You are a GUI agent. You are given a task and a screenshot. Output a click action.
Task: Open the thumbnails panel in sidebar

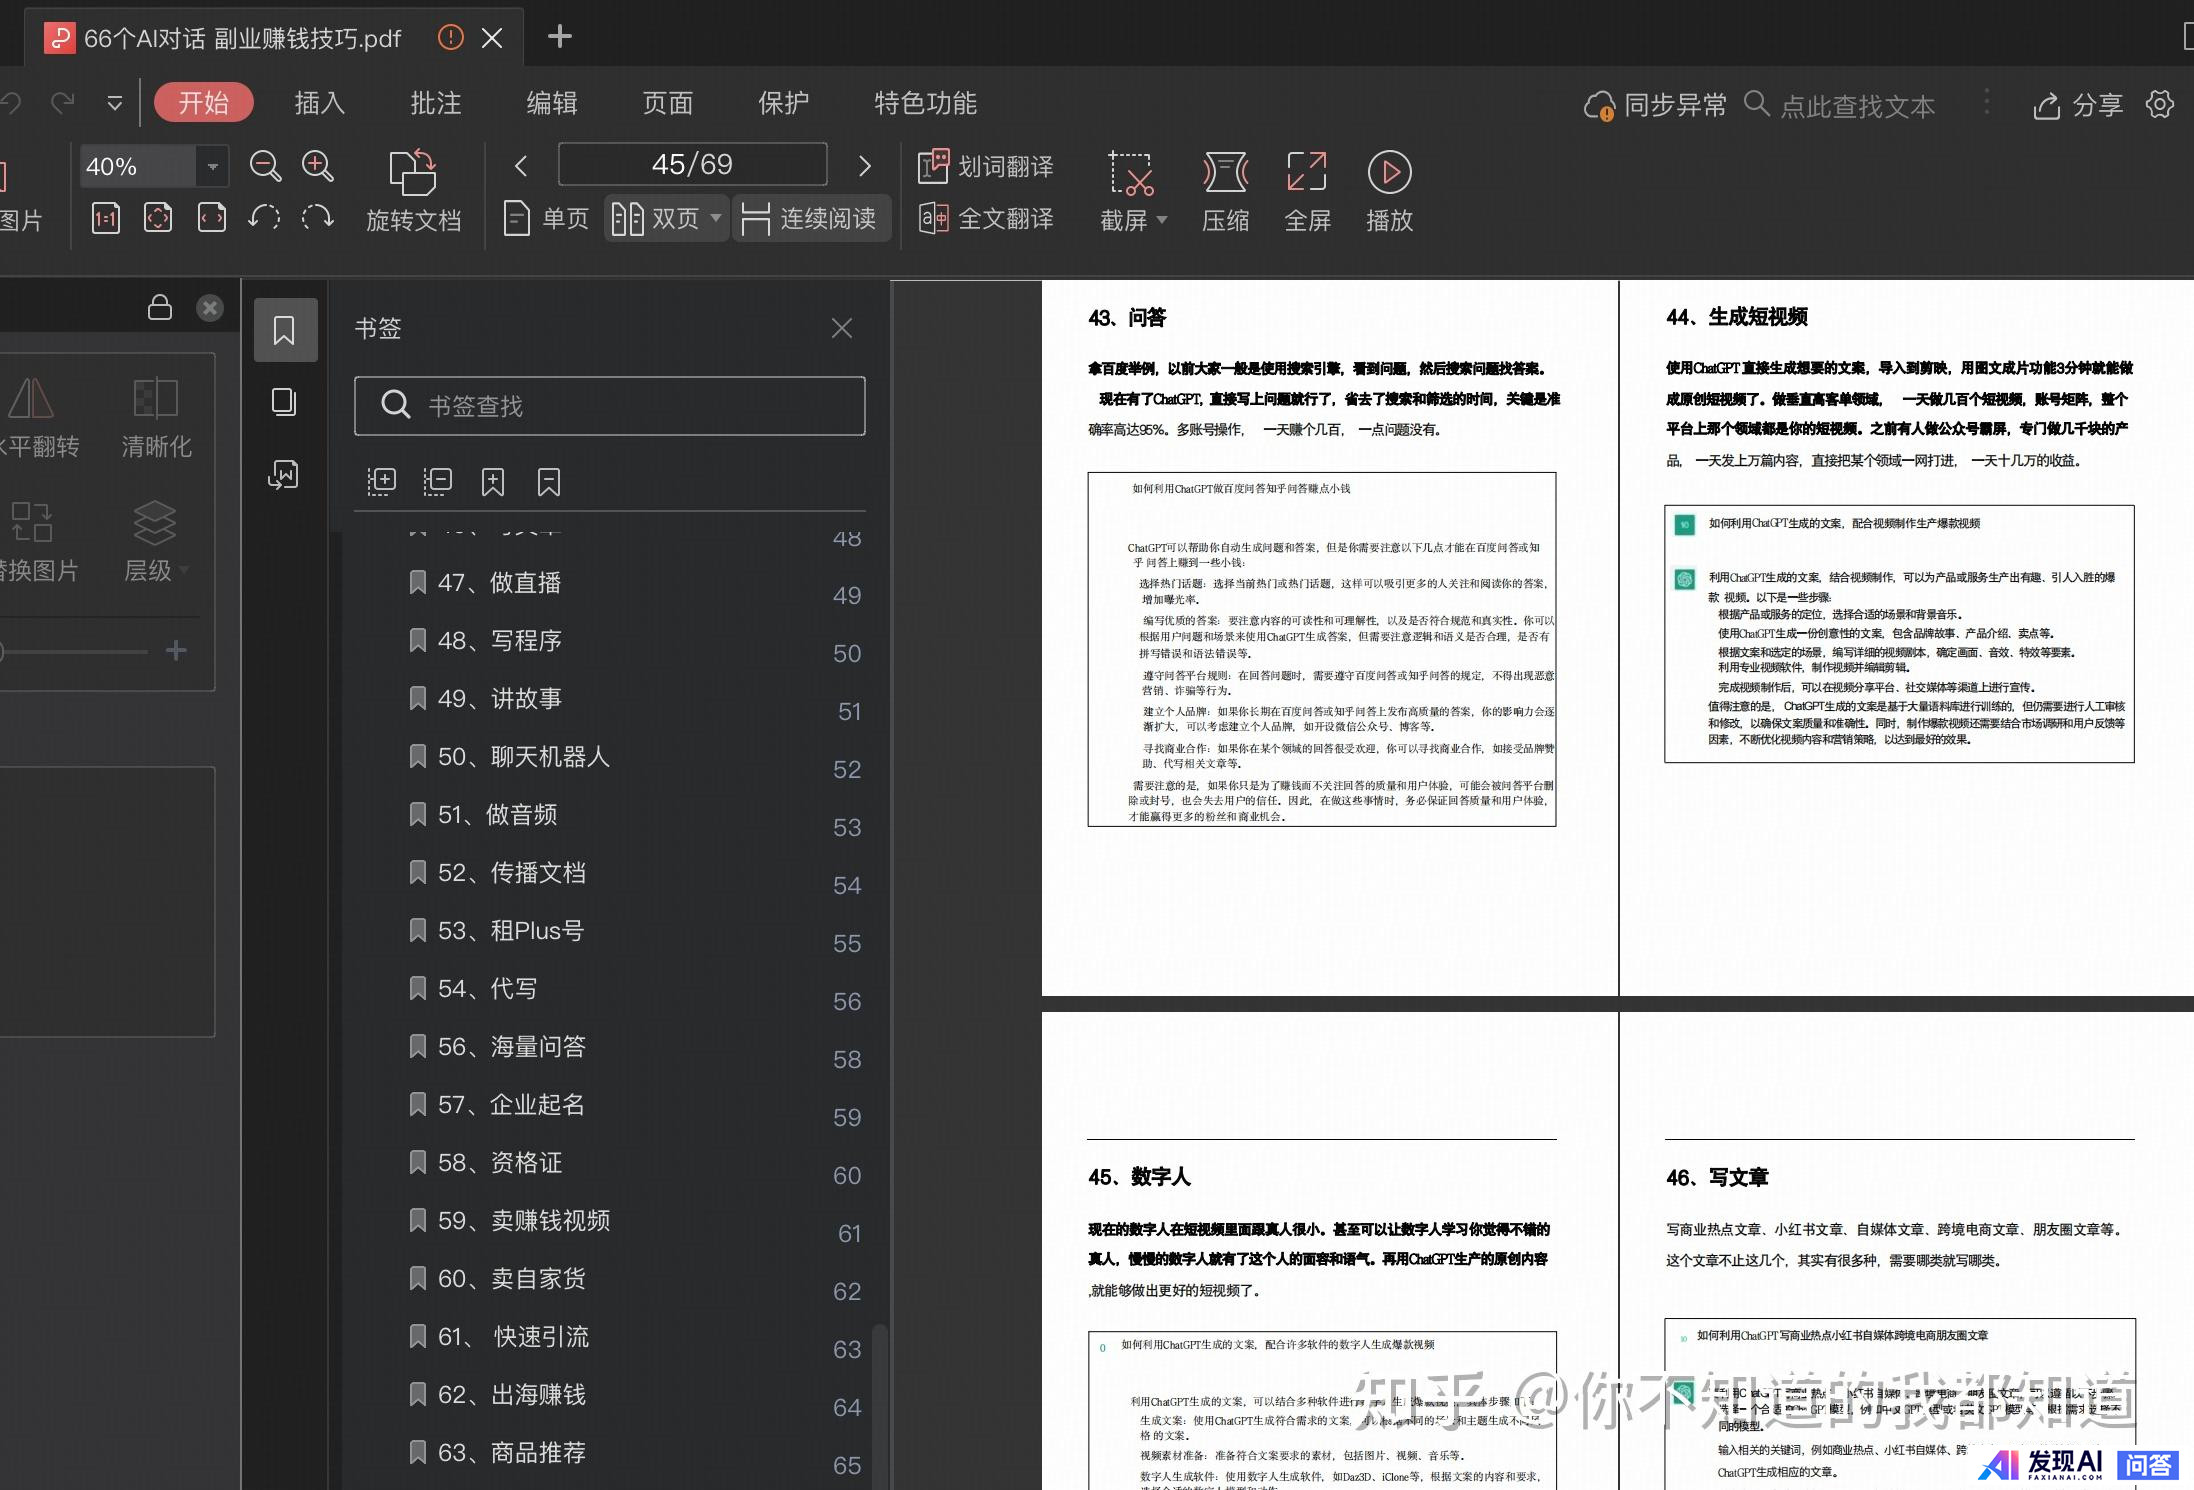[x=284, y=402]
